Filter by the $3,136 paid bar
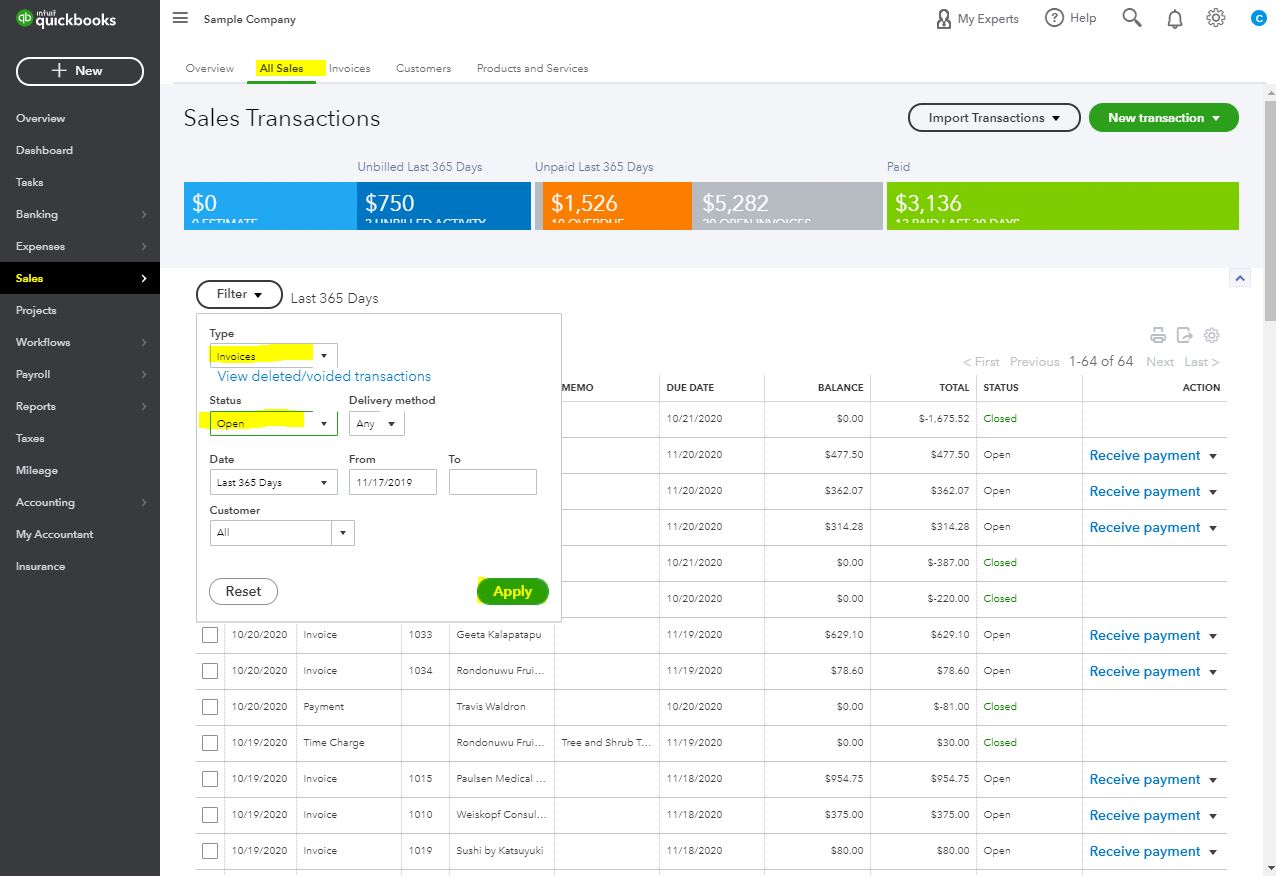1276x876 pixels. point(1063,206)
